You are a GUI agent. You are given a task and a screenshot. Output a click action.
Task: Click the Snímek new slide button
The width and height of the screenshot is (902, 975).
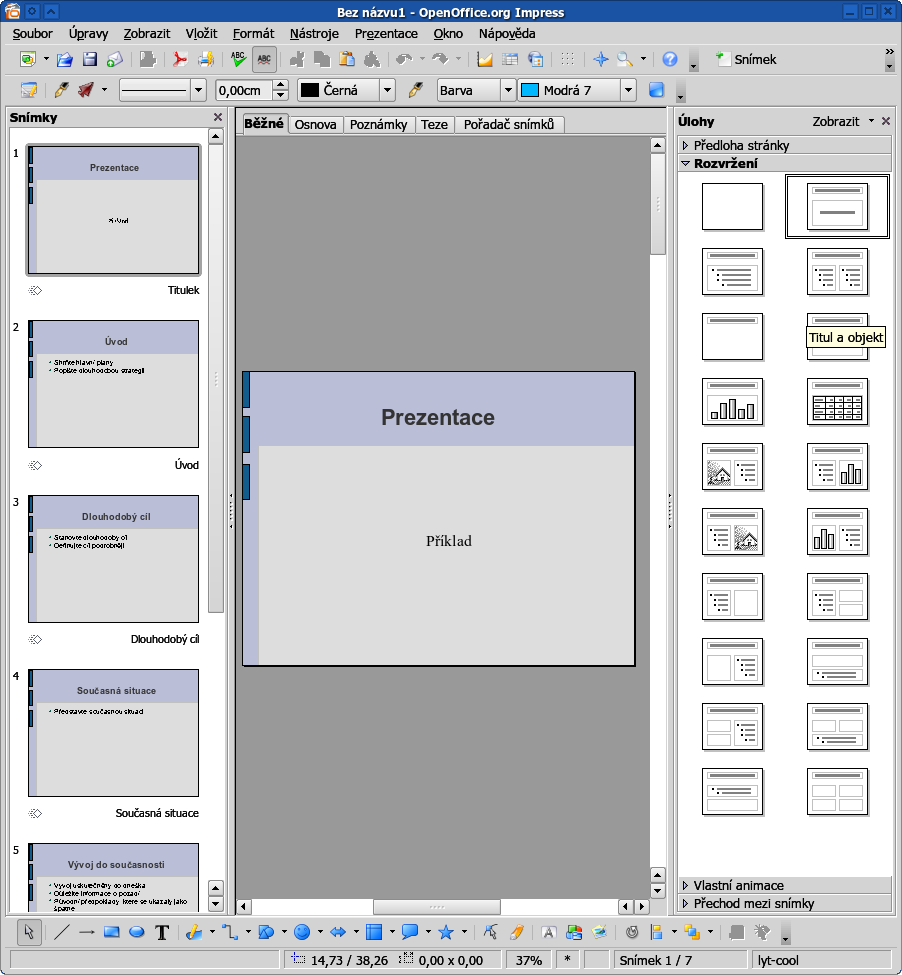tap(746, 60)
